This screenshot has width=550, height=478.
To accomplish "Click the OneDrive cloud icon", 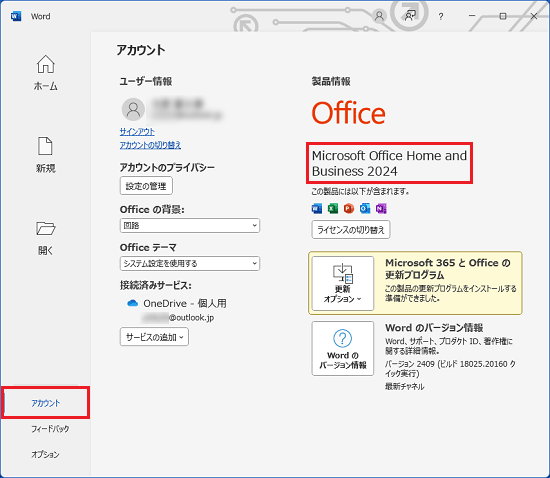I will coord(132,303).
